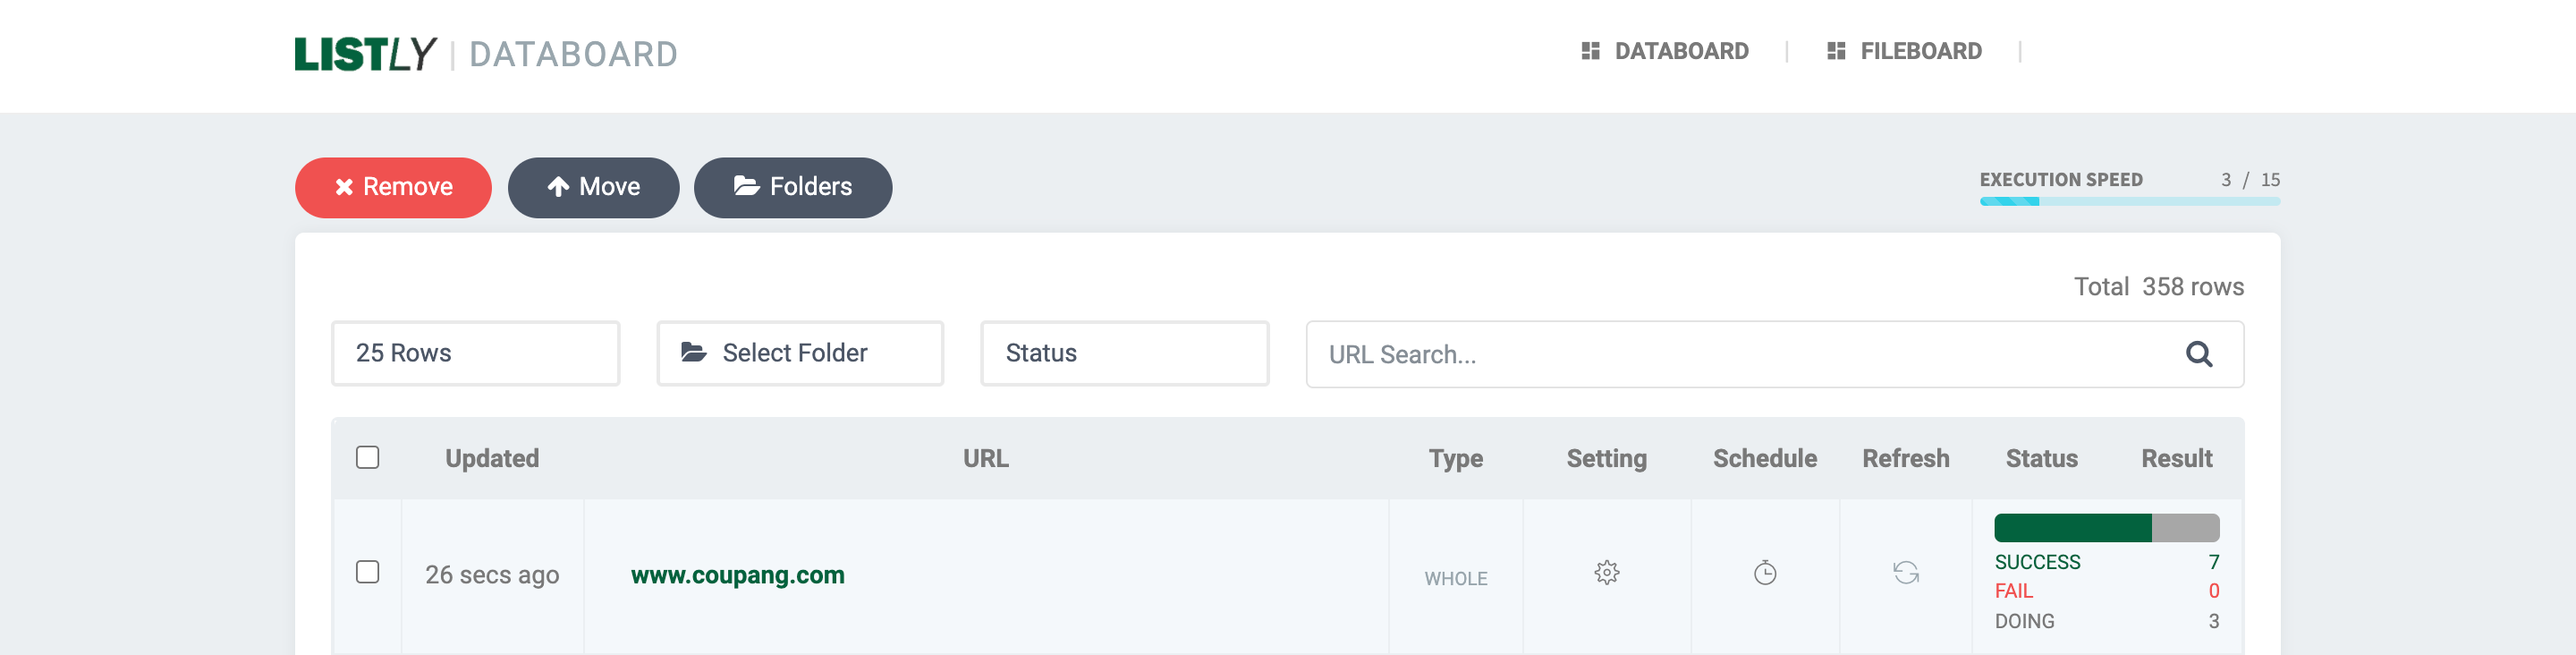This screenshot has width=2576, height=655.
Task: Open the www.coupang.com link
Action: [737, 575]
